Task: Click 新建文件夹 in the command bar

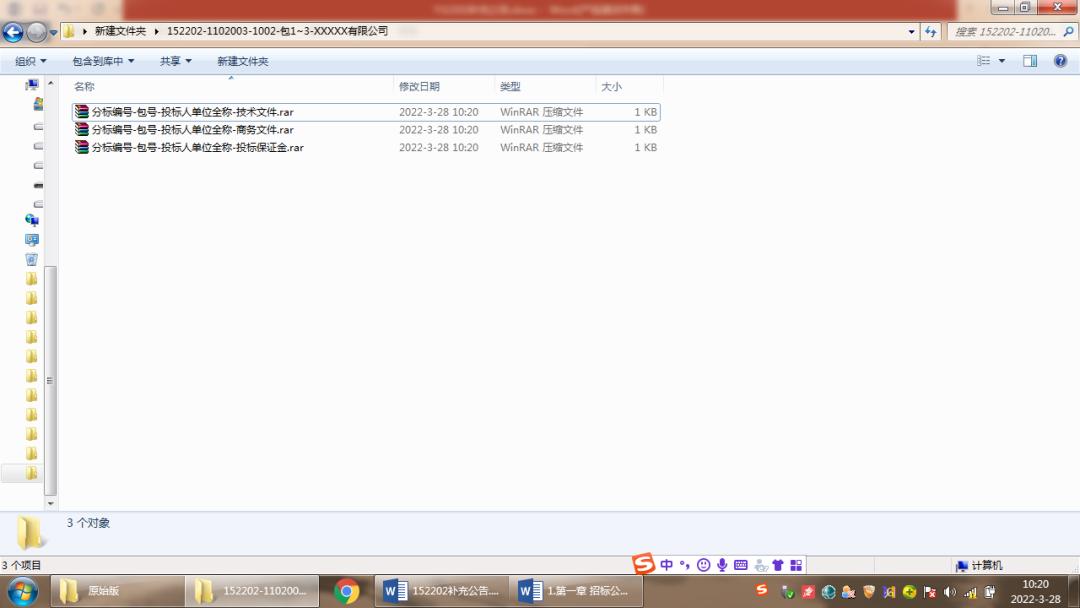Action: coord(242,61)
